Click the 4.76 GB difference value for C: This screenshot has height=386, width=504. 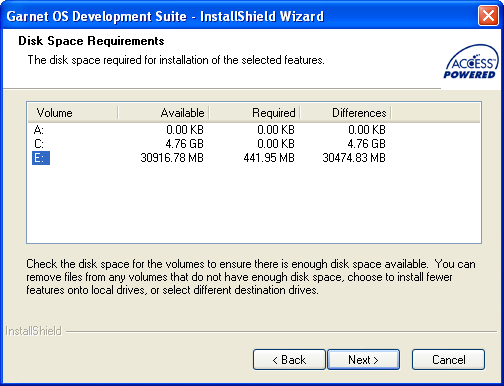click(366, 144)
